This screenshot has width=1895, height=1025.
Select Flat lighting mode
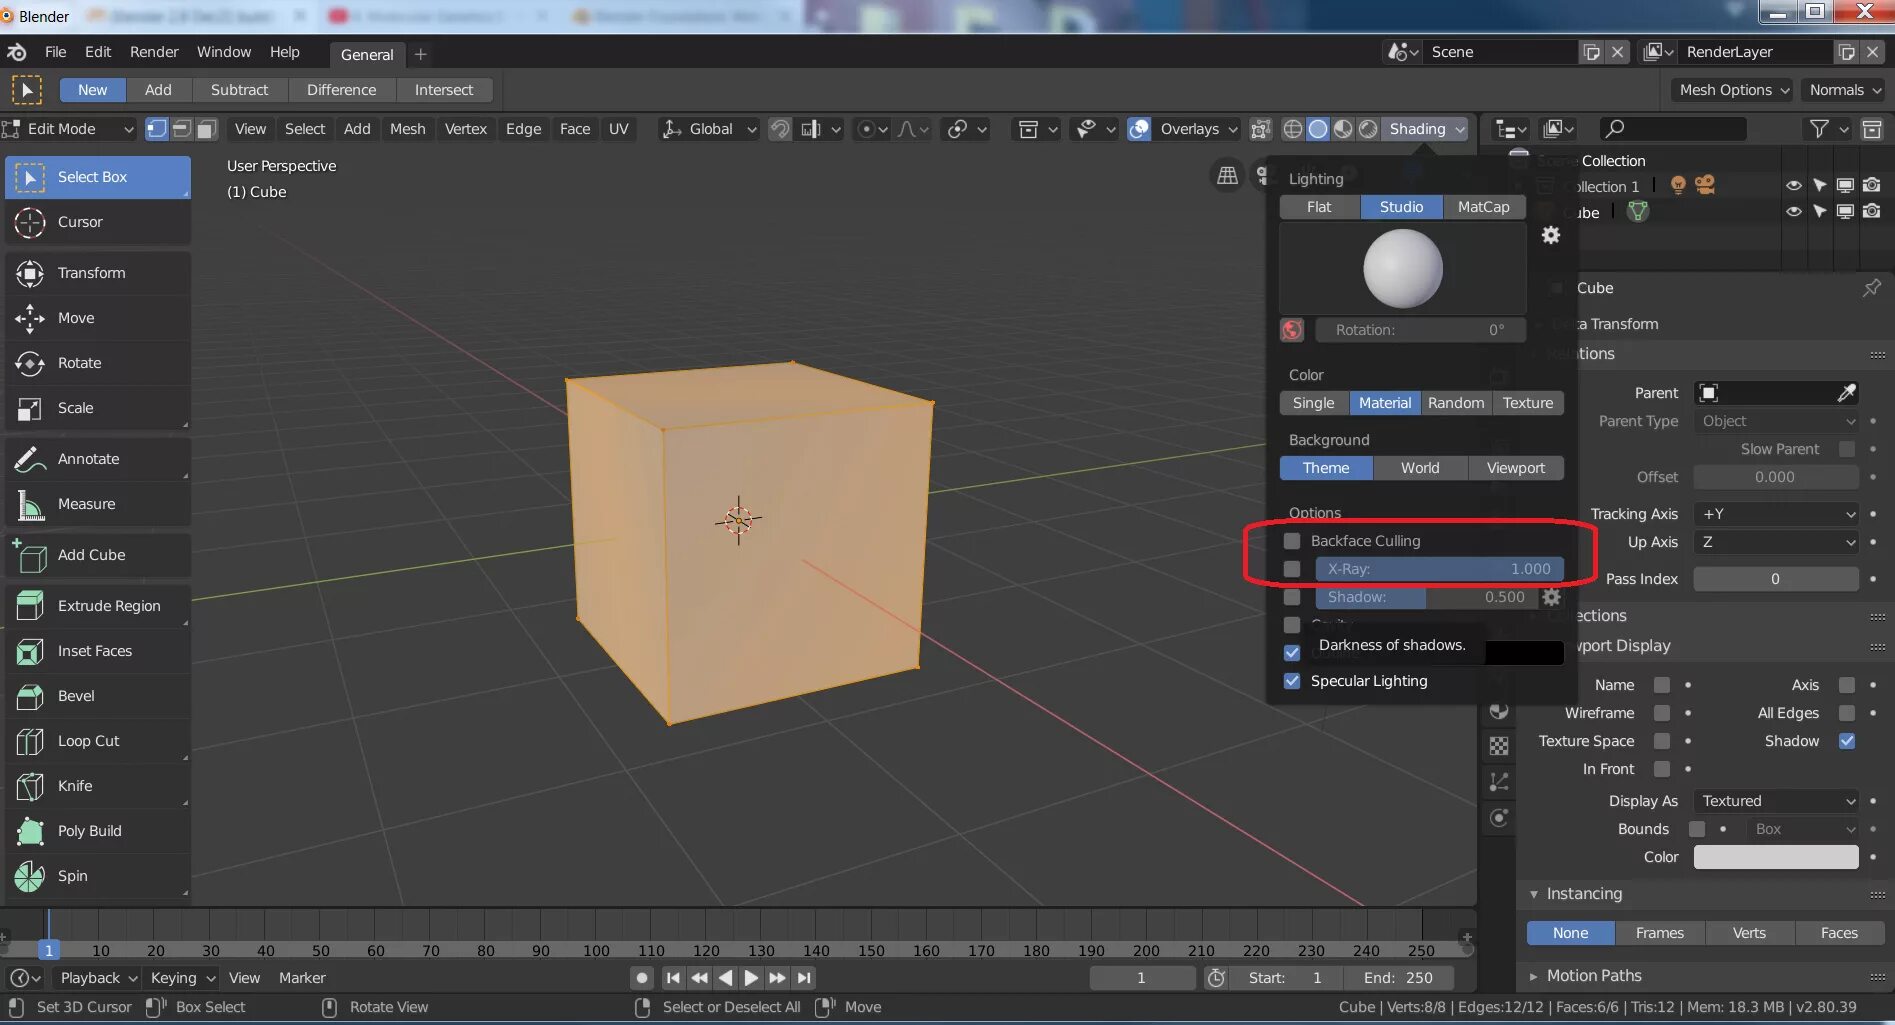[1319, 207]
